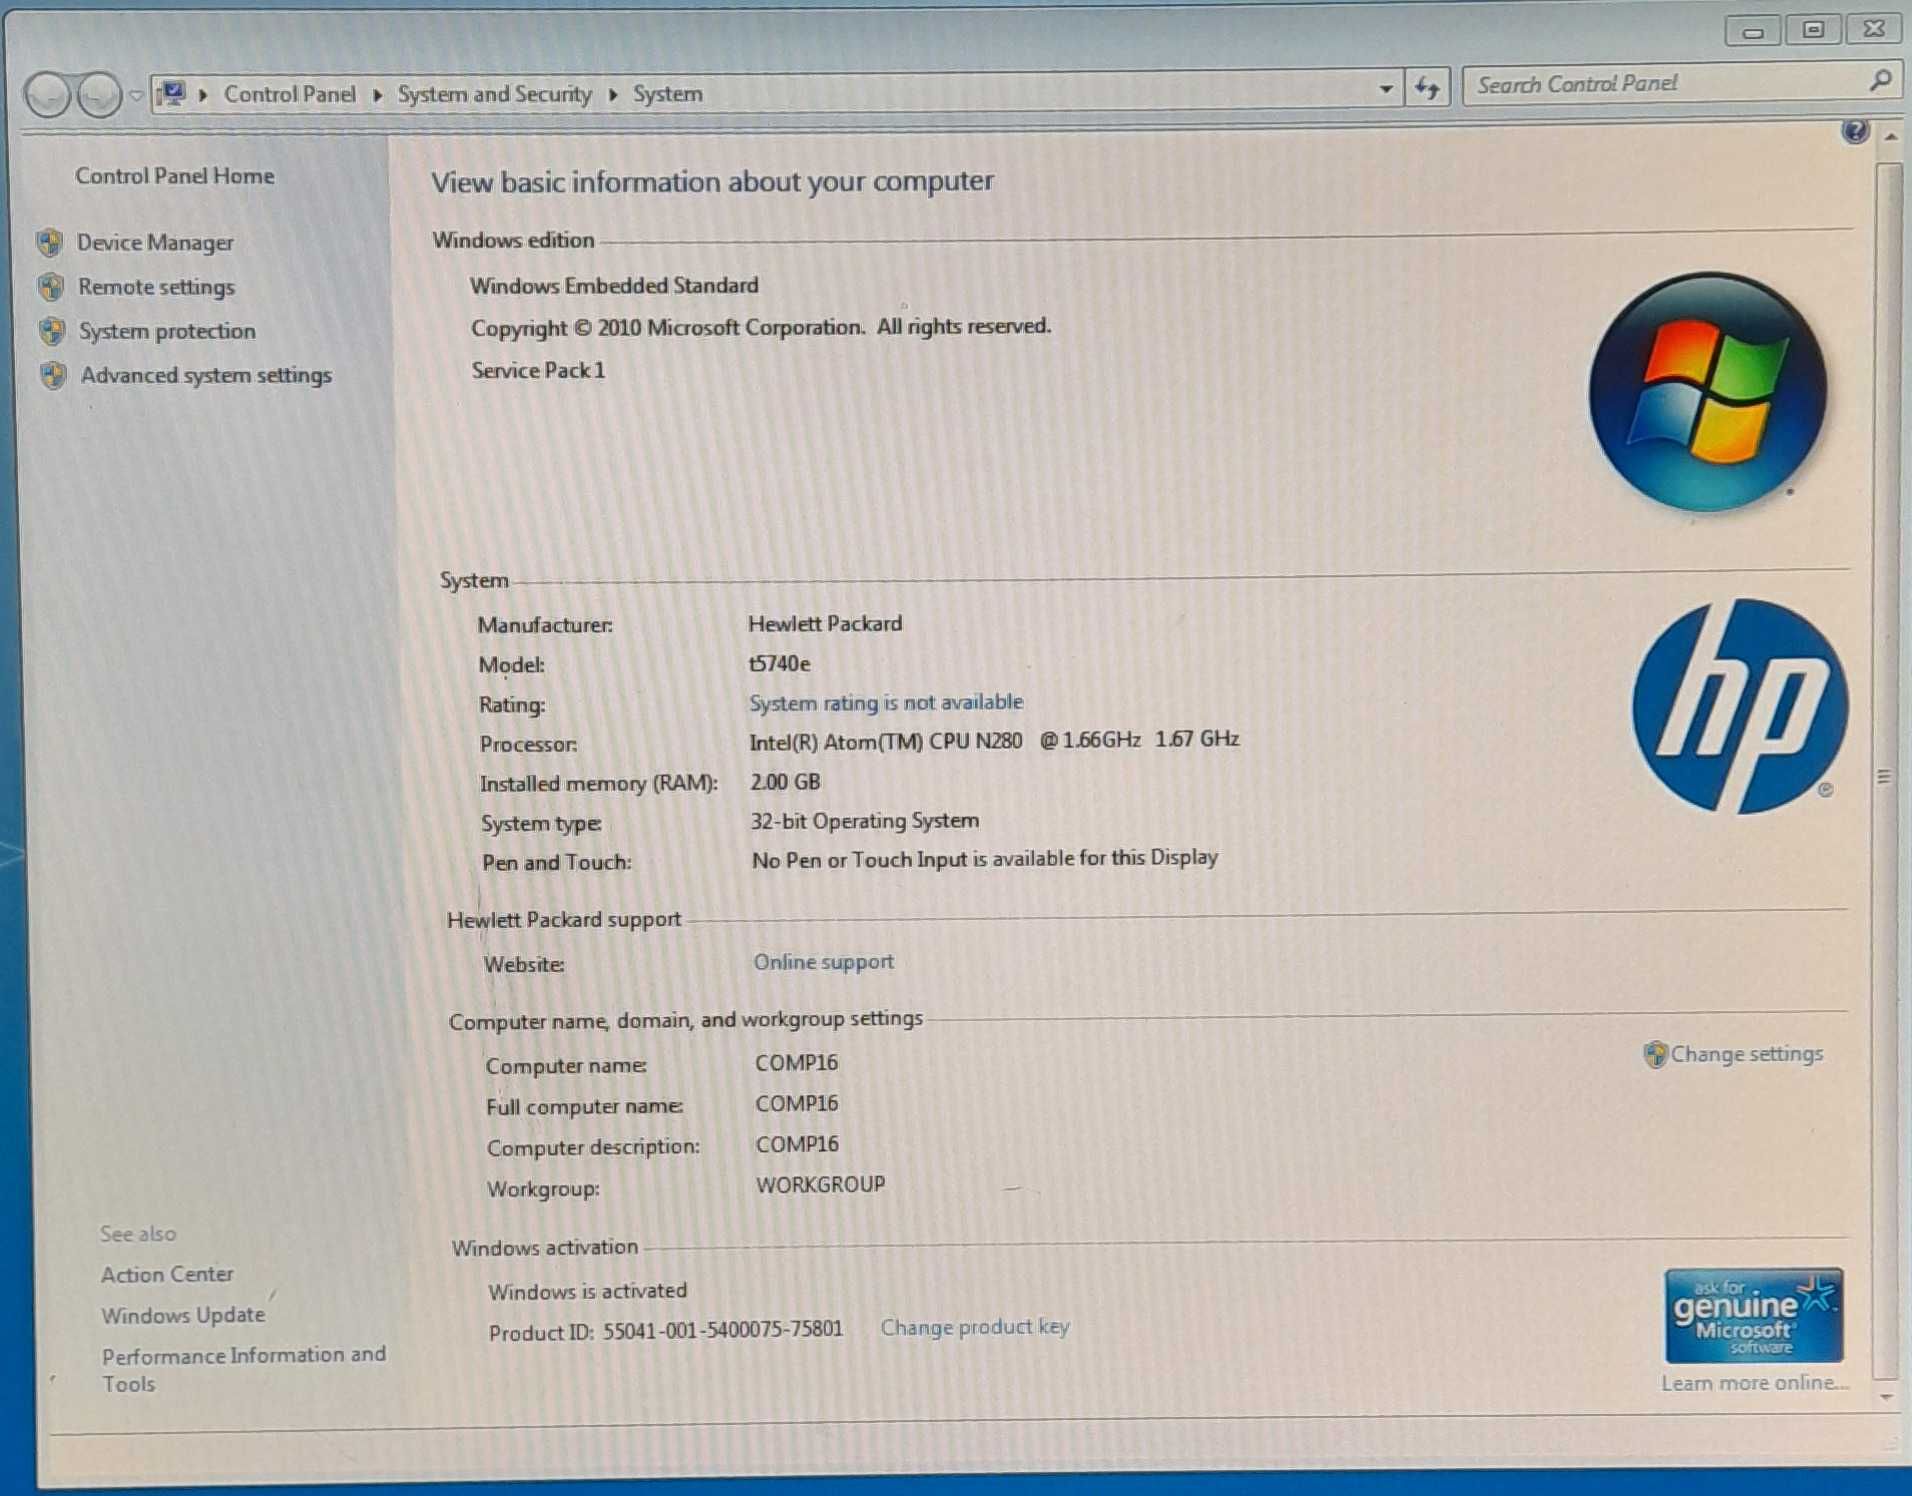Open the address bar history dropdown
The height and width of the screenshot is (1496, 1912).
point(1385,89)
